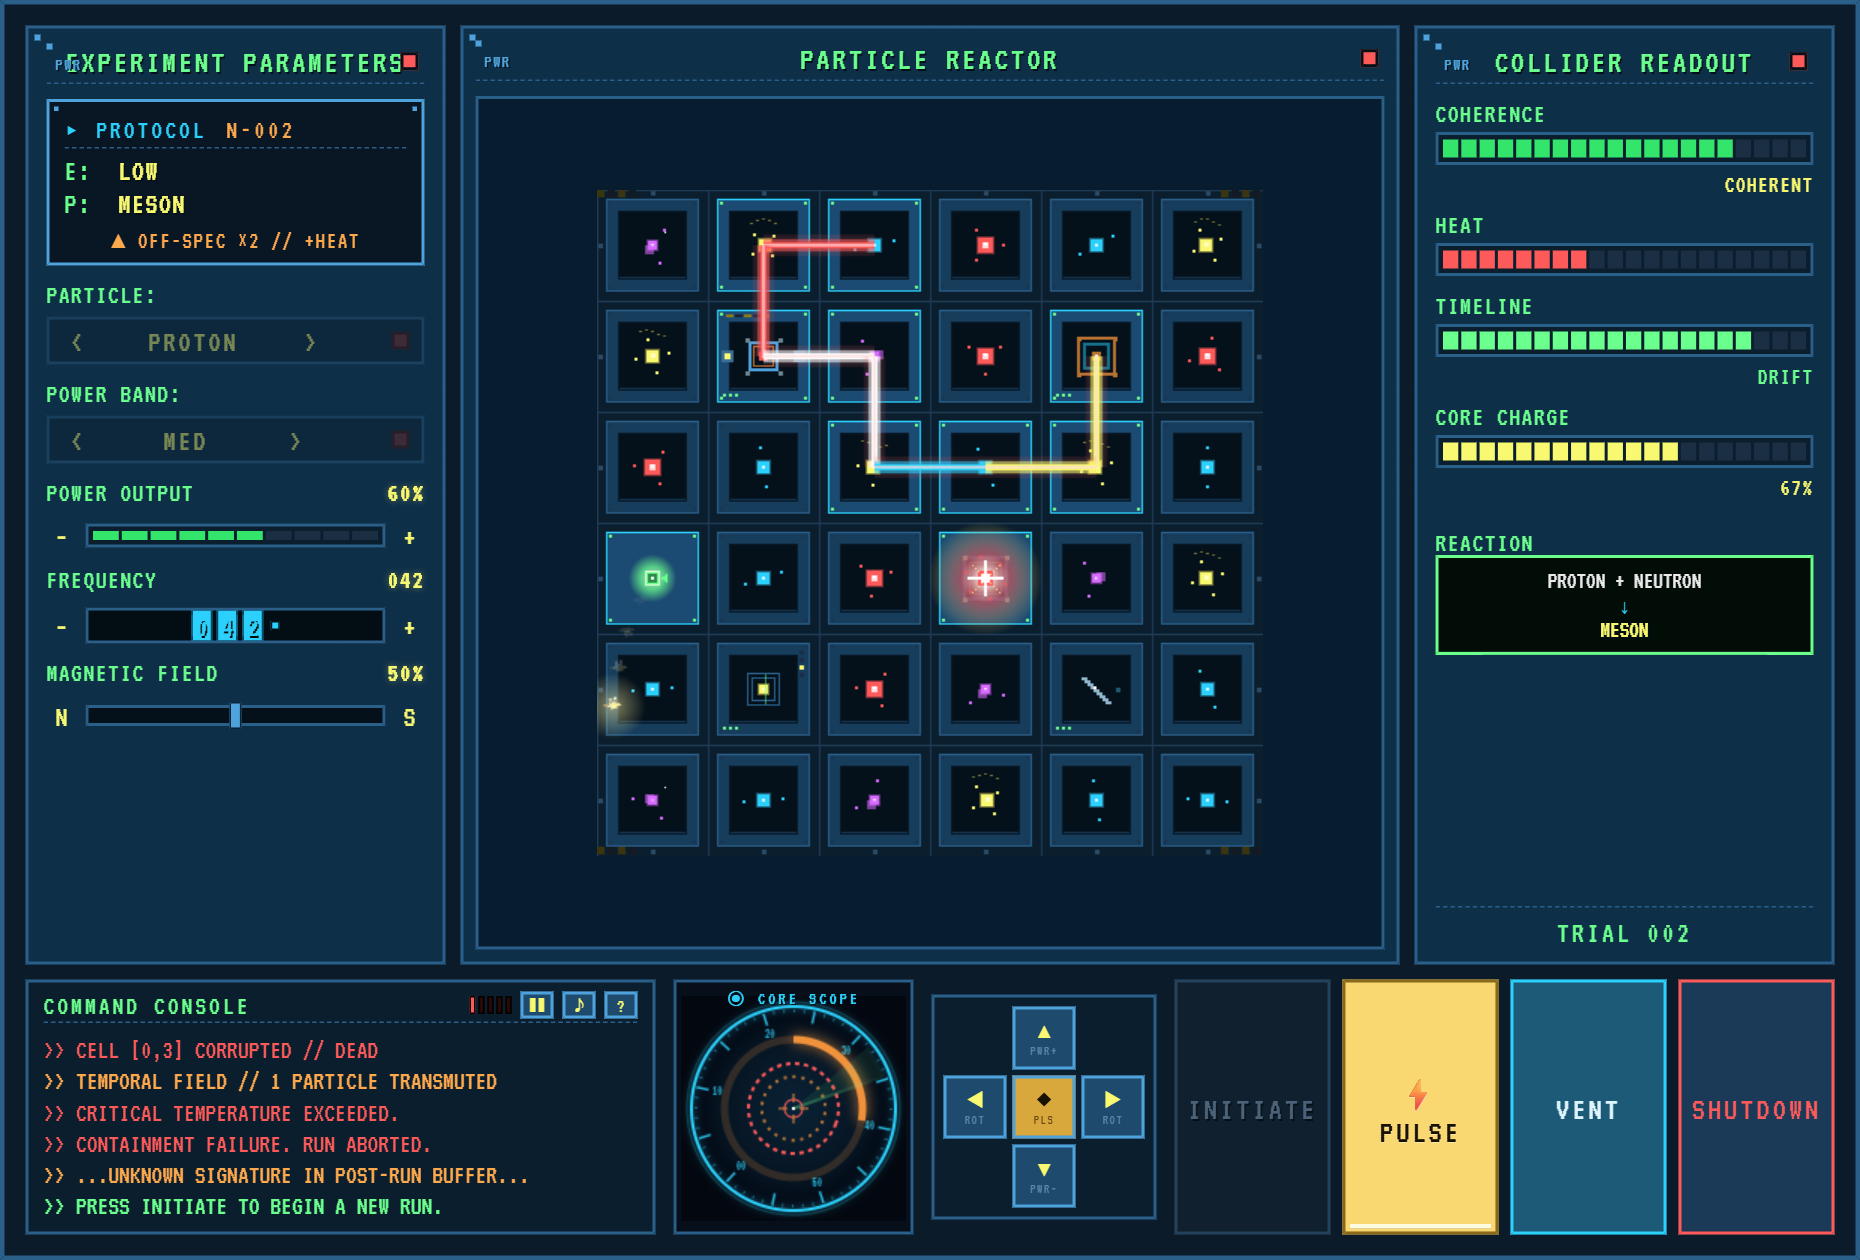This screenshot has width=1860, height=1260.
Task: Click the left ROT arrow on the d-pad
Action: pyautogui.click(x=974, y=1107)
